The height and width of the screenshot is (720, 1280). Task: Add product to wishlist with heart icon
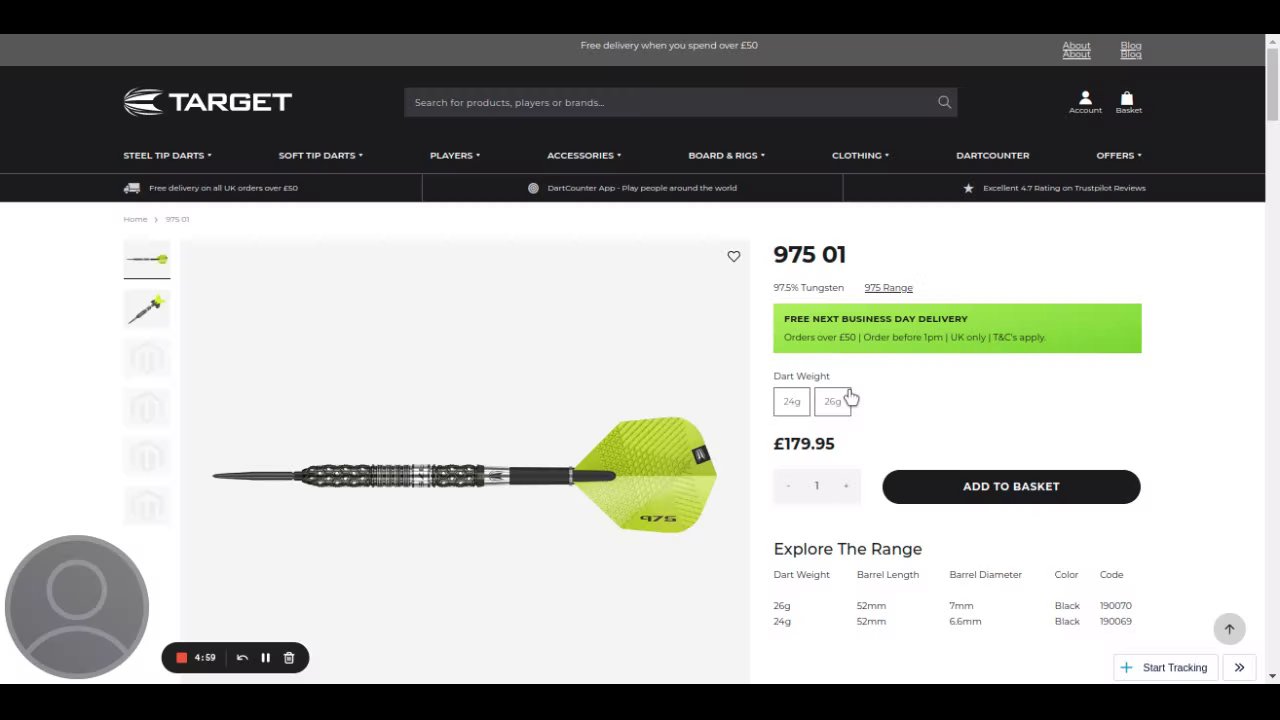(x=734, y=257)
